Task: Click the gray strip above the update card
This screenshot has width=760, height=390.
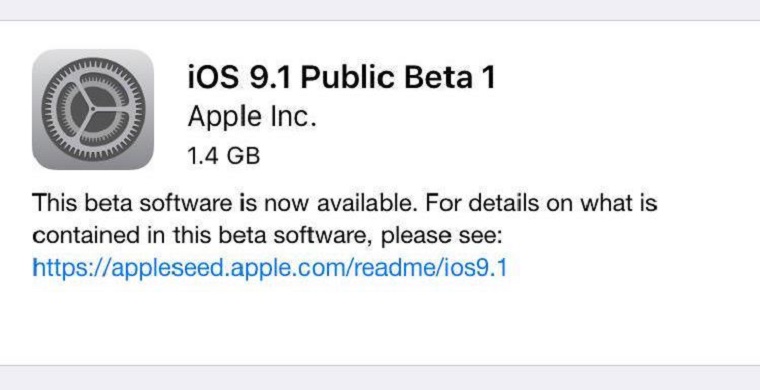Action: click(380, 10)
